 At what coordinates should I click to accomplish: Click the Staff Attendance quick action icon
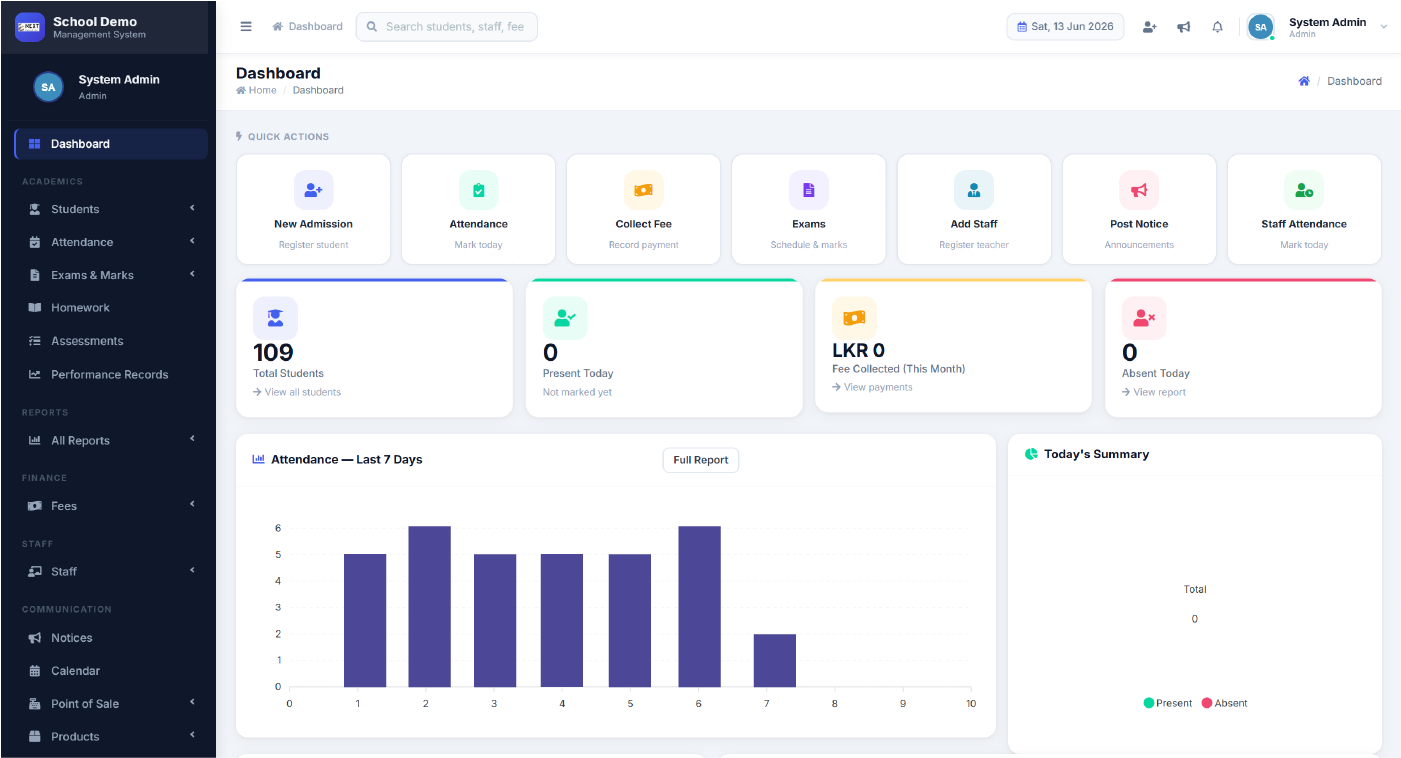(x=1304, y=190)
